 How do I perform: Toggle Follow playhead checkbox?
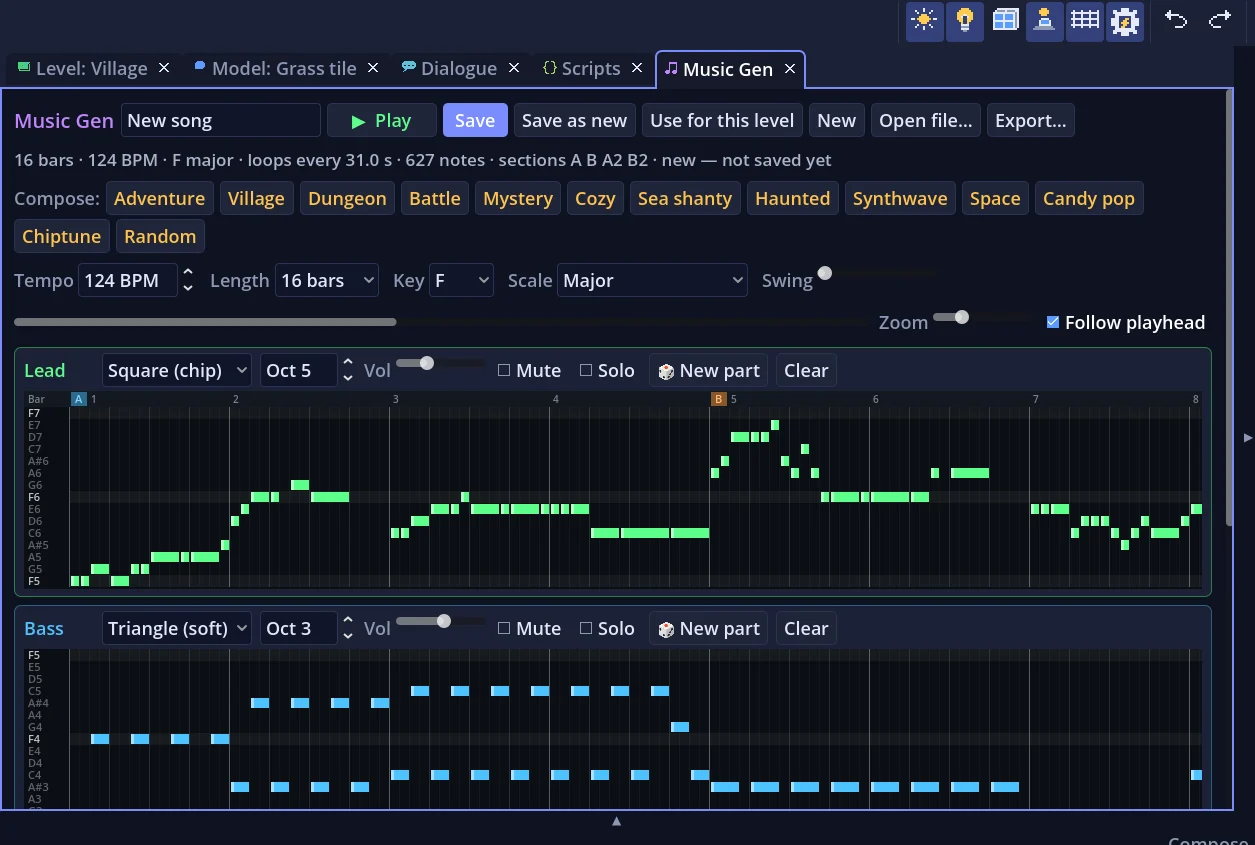1053,322
